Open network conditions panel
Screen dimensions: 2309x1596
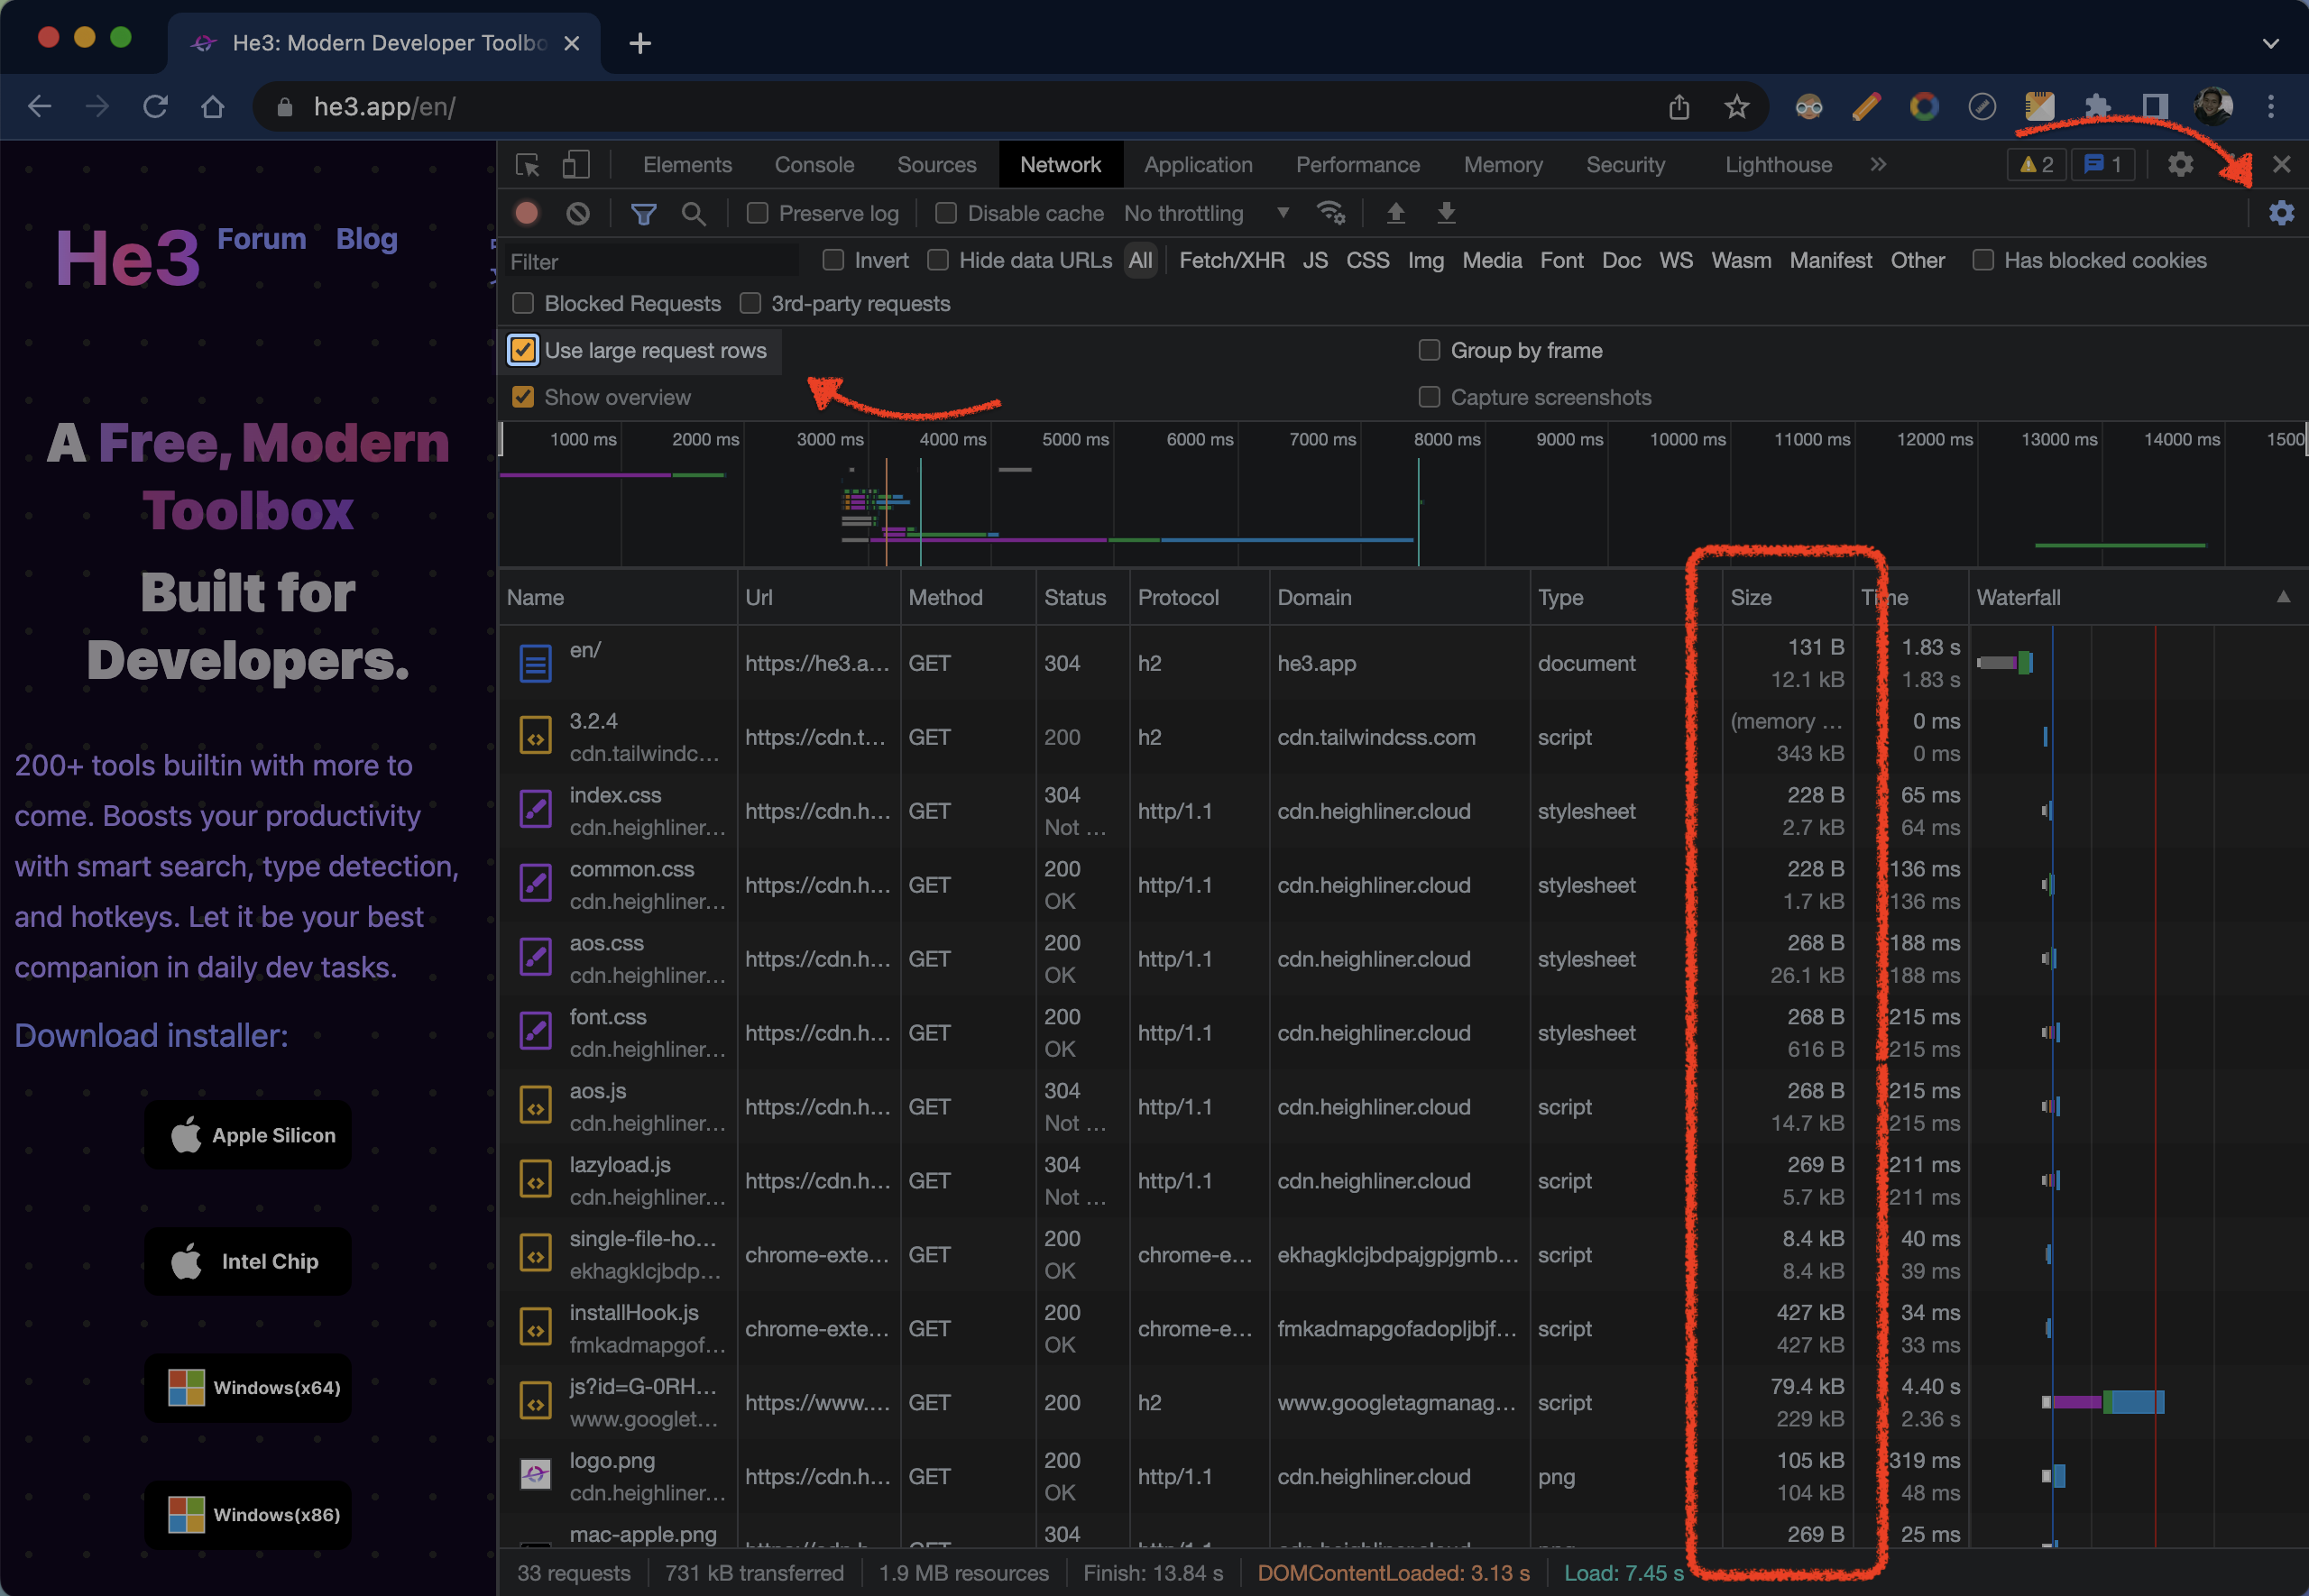[x=1331, y=213]
